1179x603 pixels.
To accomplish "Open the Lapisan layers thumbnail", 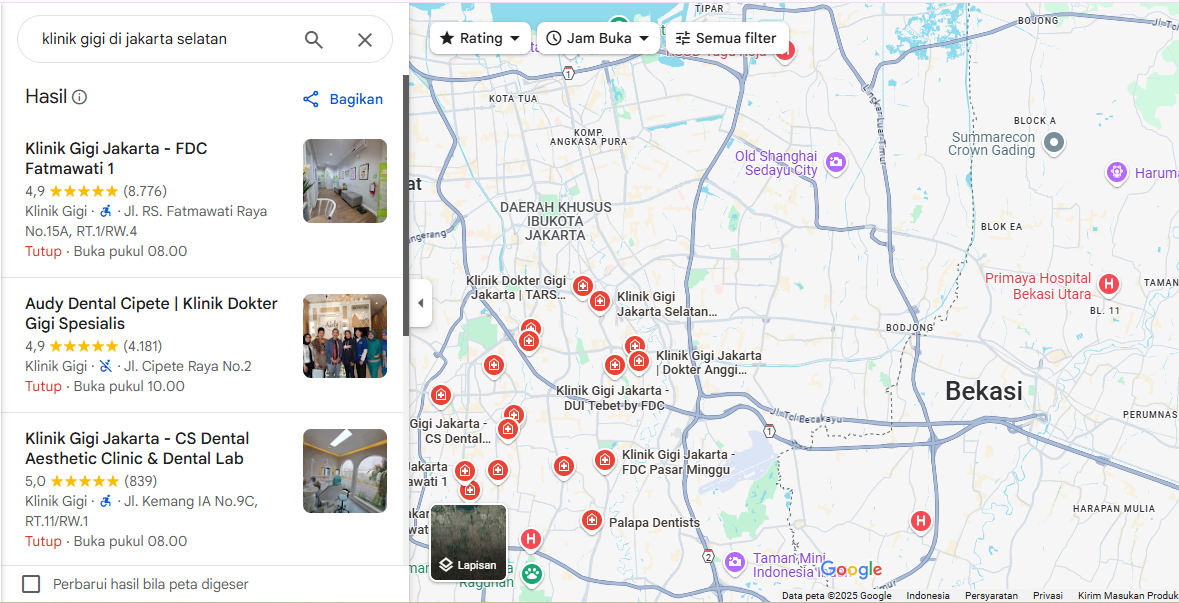I will pos(468,543).
